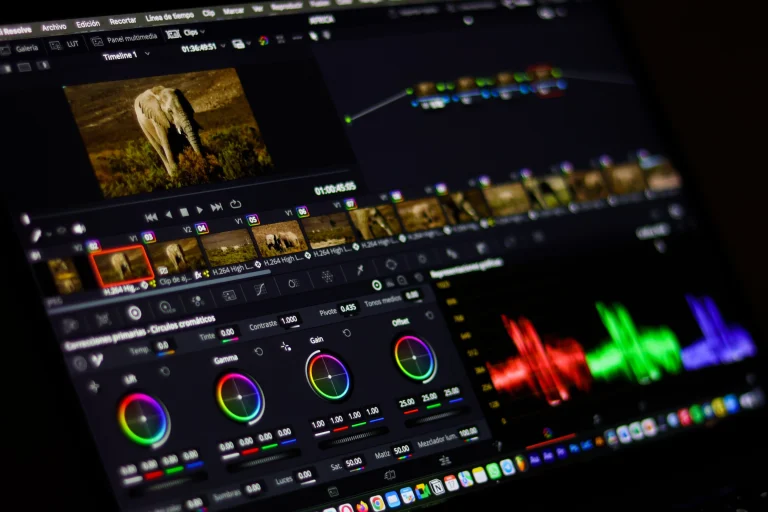Select clip 06 thumbnail
The image size is (768, 512).
tap(327, 230)
